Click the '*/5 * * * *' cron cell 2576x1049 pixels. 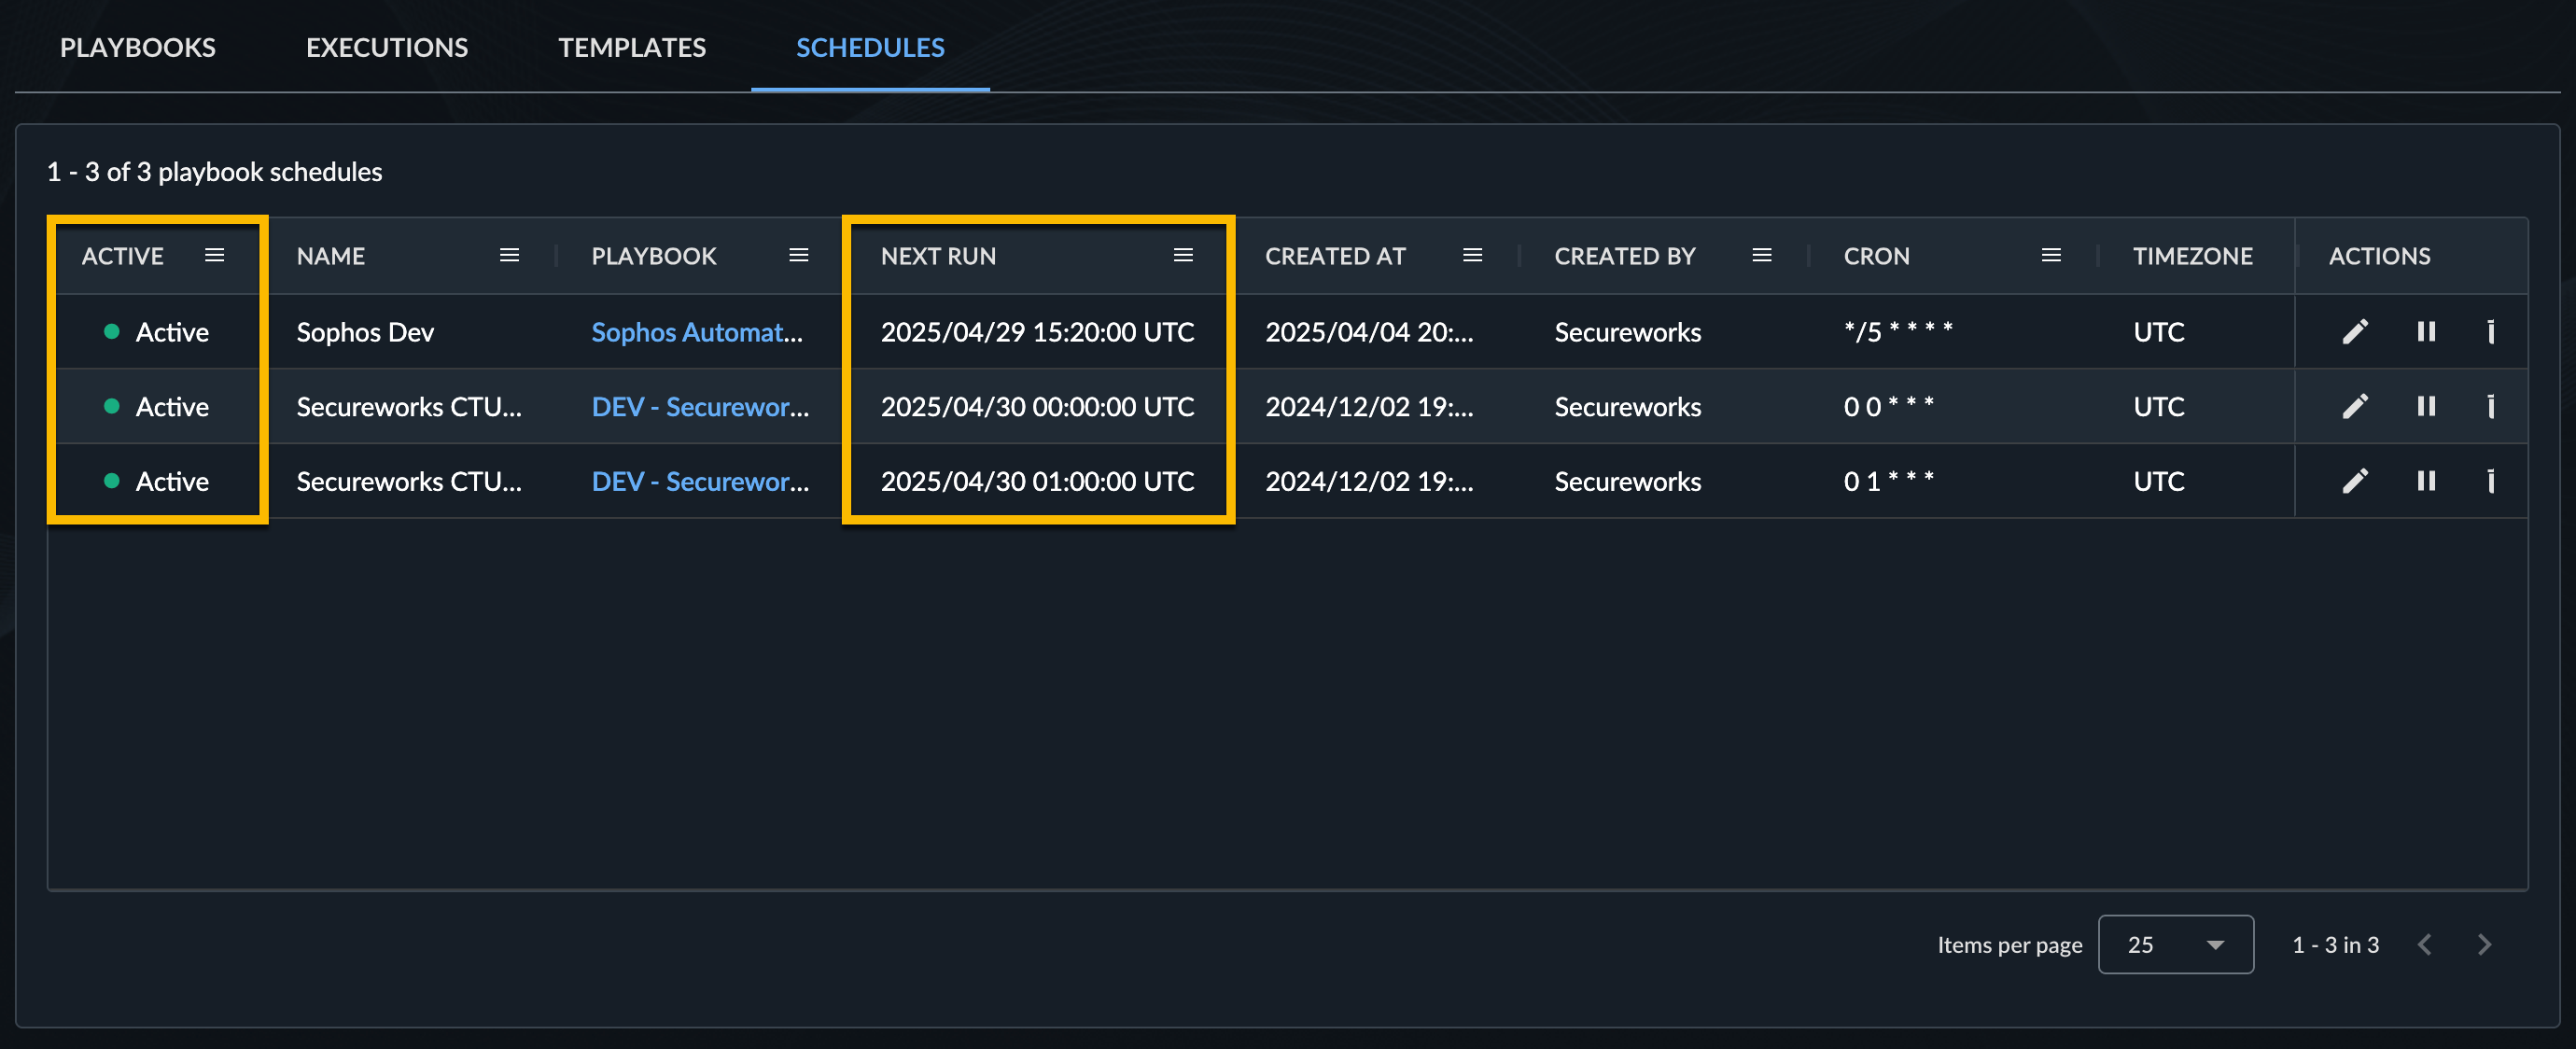click(1898, 331)
